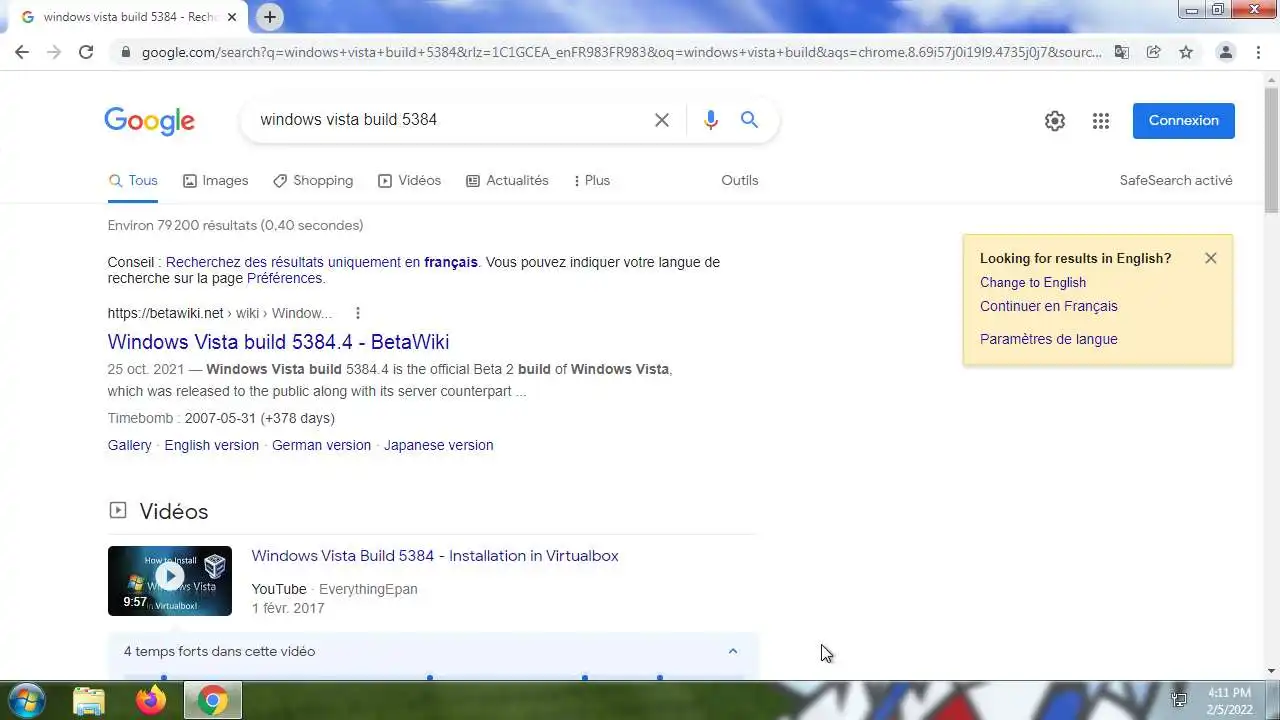Click Change to English
The width and height of the screenshot is (1280, 720).
tap(1033, 282)
